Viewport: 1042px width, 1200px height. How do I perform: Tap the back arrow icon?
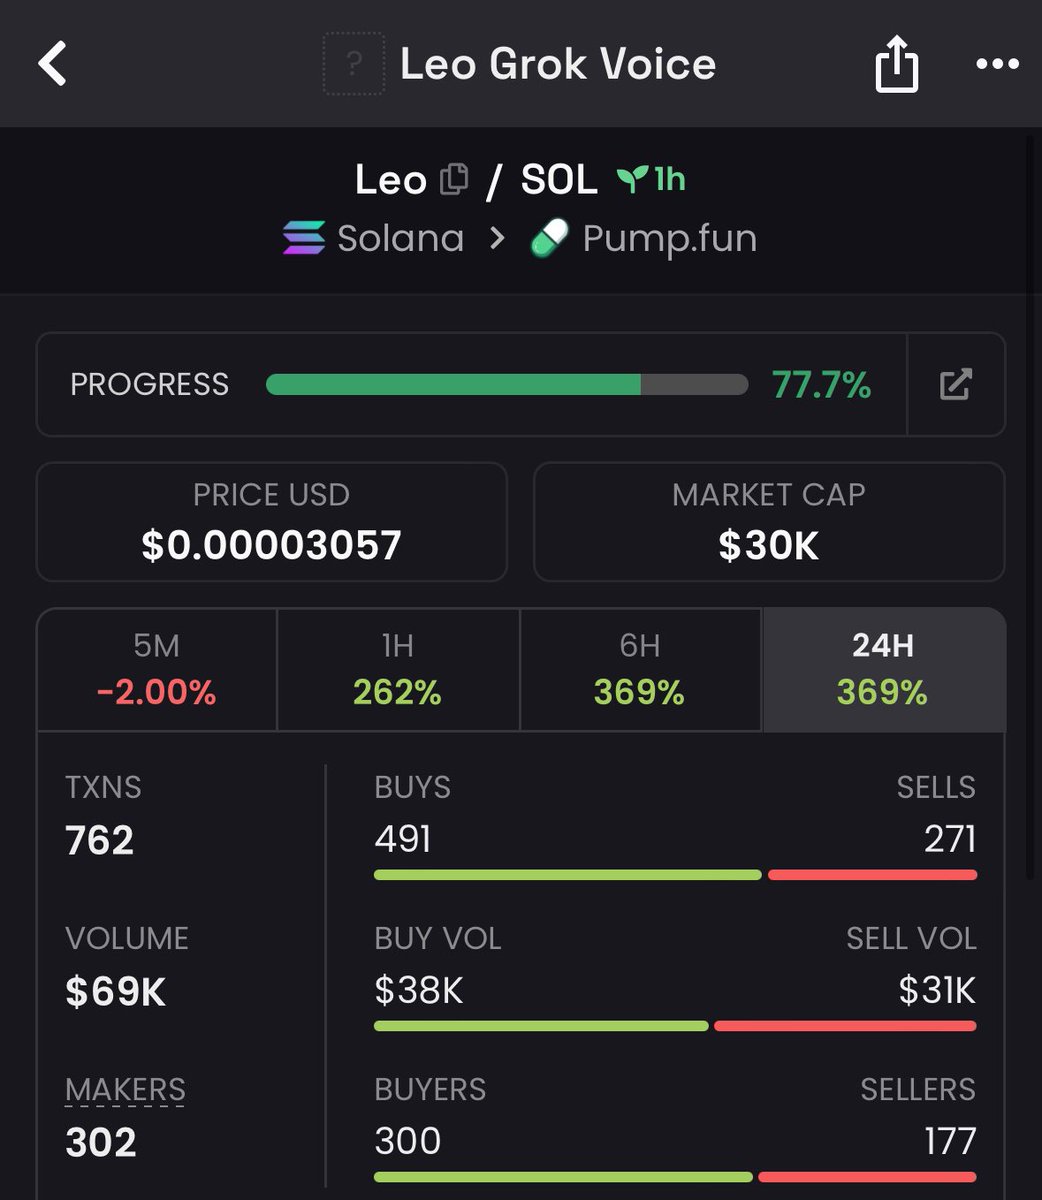click(52, 64)
